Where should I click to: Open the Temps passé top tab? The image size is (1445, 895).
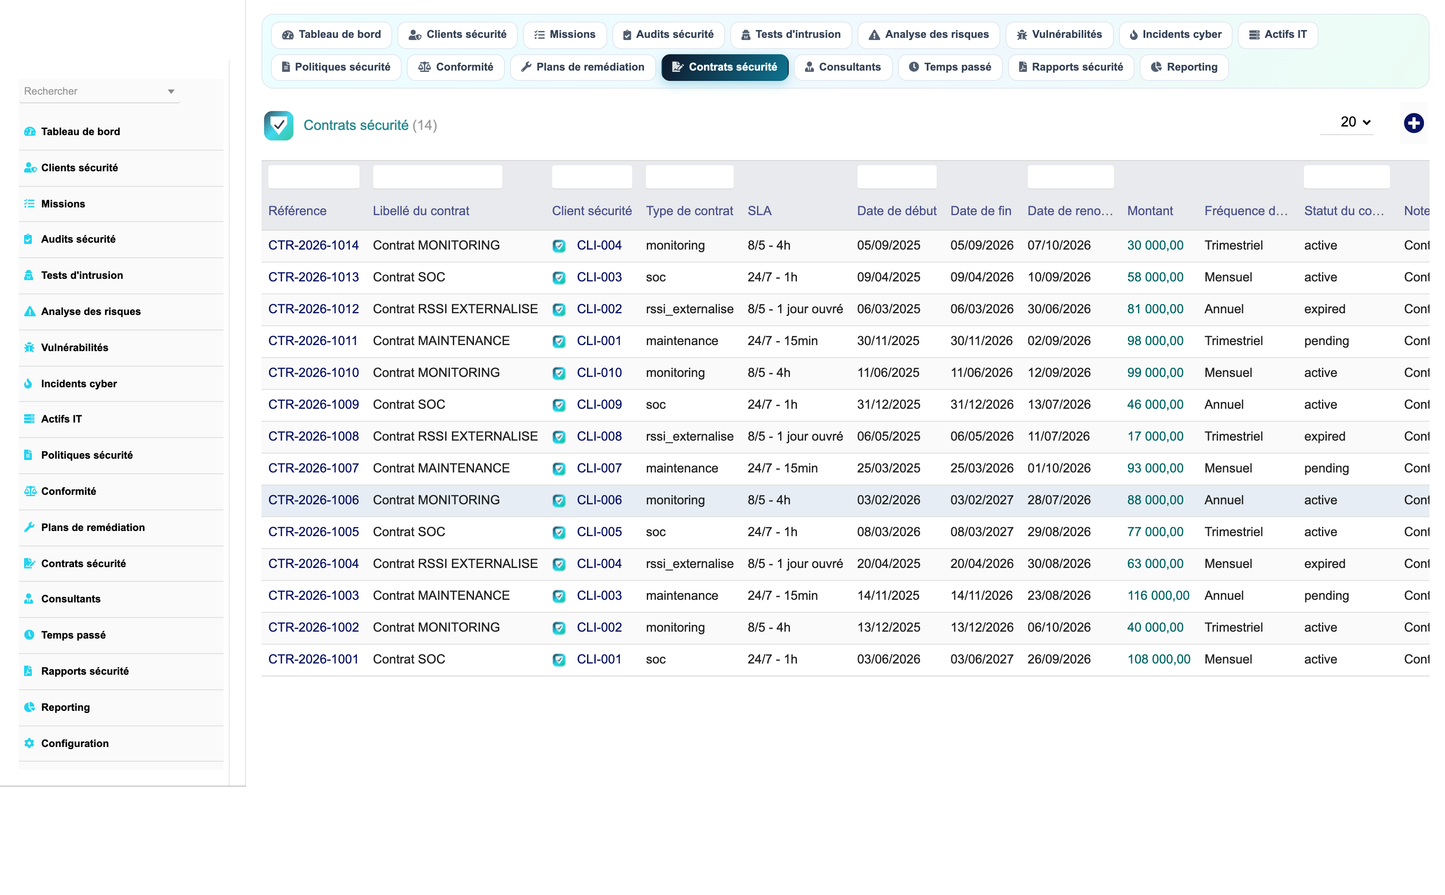tap(950, 67)
